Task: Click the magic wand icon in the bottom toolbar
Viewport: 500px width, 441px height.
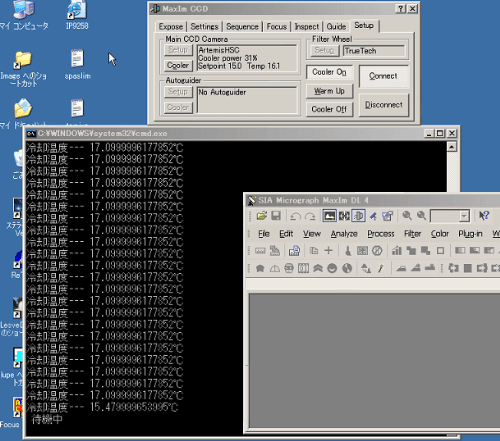Action: [x=381, y=268]
